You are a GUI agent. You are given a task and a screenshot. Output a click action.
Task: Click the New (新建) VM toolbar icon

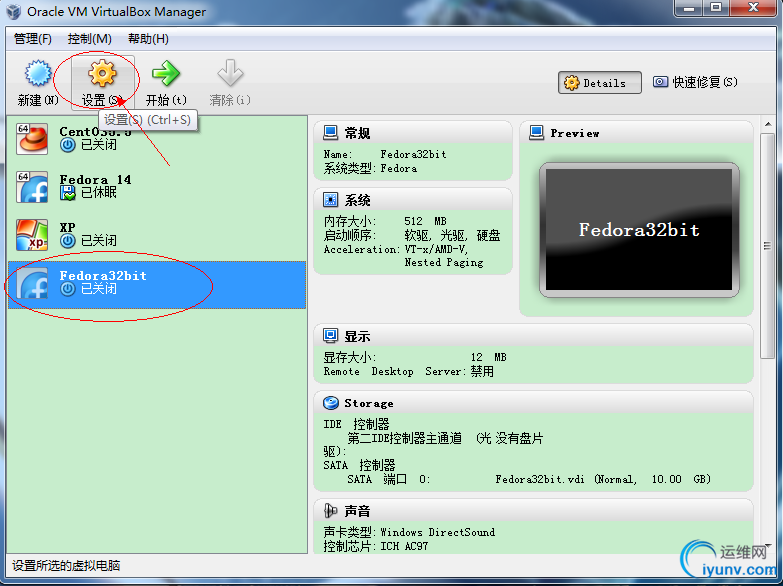[x=38, y=74]
